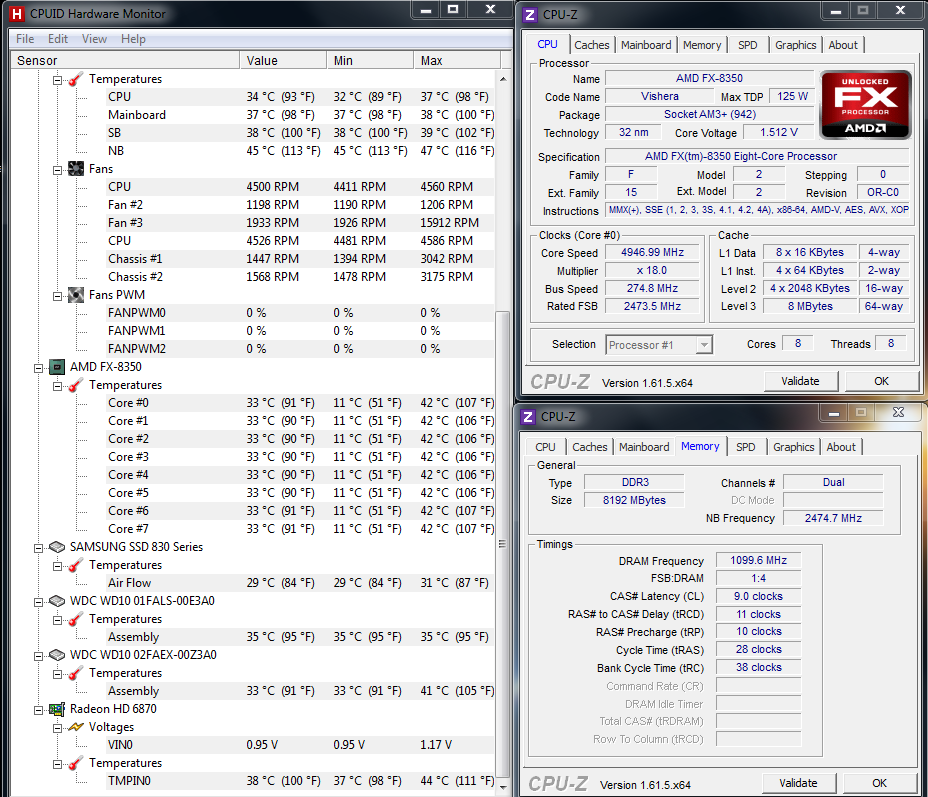928x797 pixels.
Task: Open About tab in top CPU-Z window
Action: point(843,45)
